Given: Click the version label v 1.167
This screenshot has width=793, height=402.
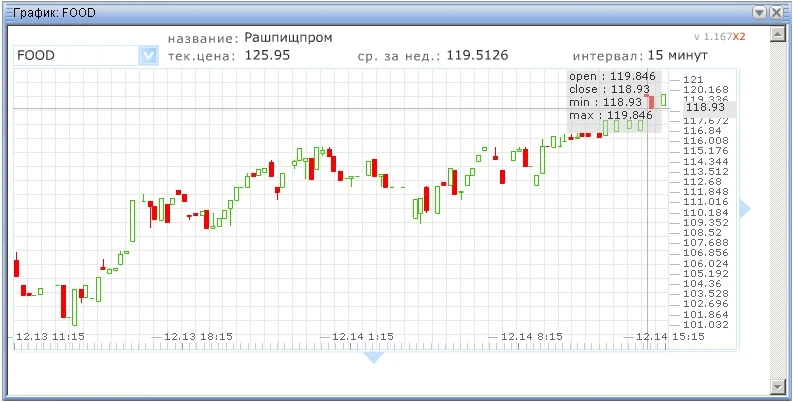Looking at the screenshot, I should coord(713,36).
